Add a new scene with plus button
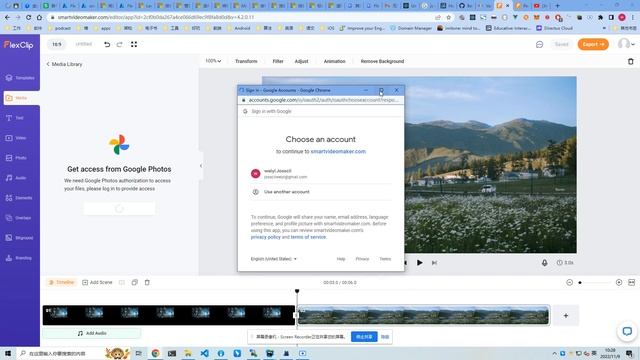This screenshot has height=360, width=640. [x=566, y=316]
